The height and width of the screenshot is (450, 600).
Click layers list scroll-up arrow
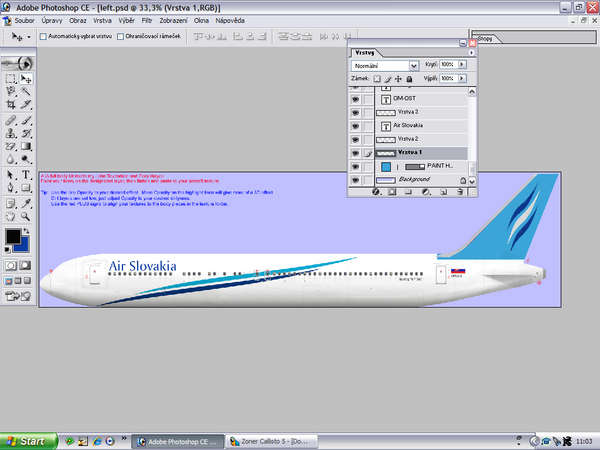[472, 91]
